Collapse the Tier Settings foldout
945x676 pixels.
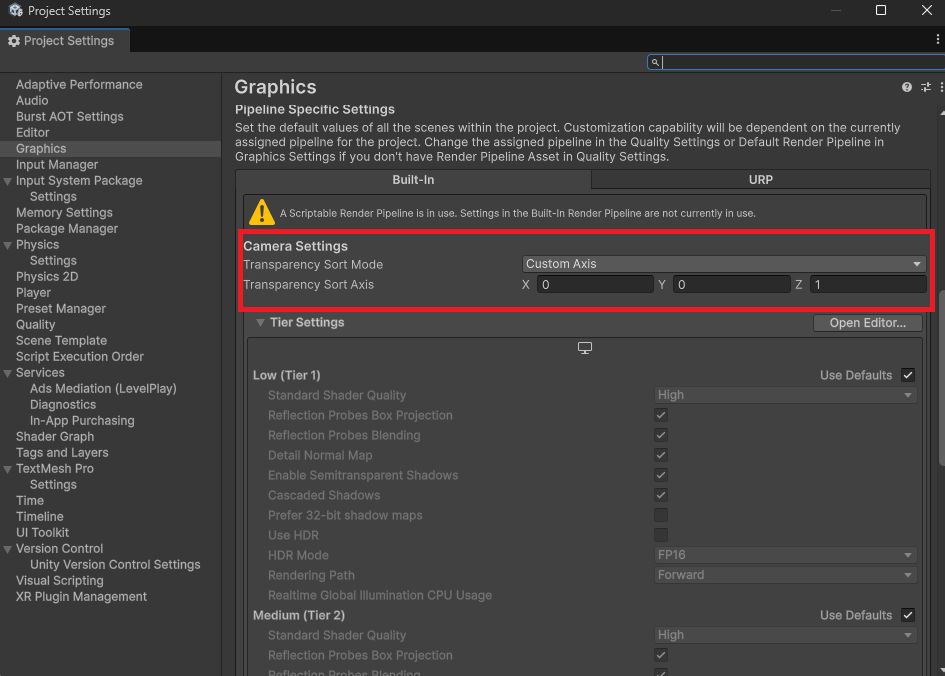[260, 323]
